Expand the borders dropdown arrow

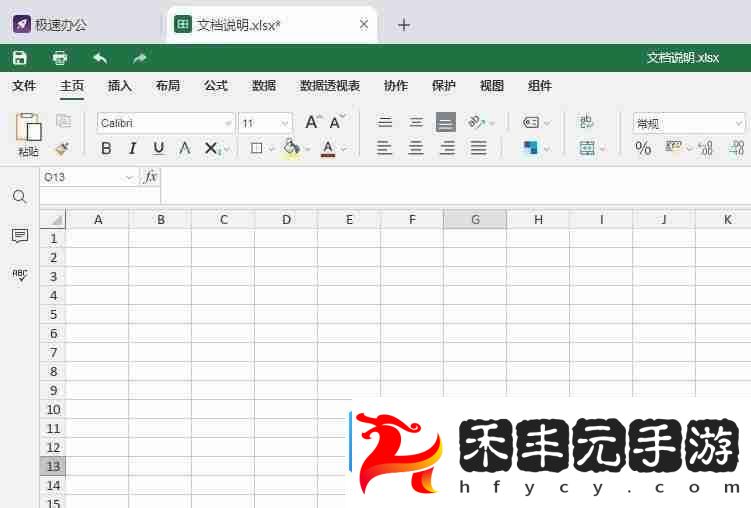pos(272,149)
